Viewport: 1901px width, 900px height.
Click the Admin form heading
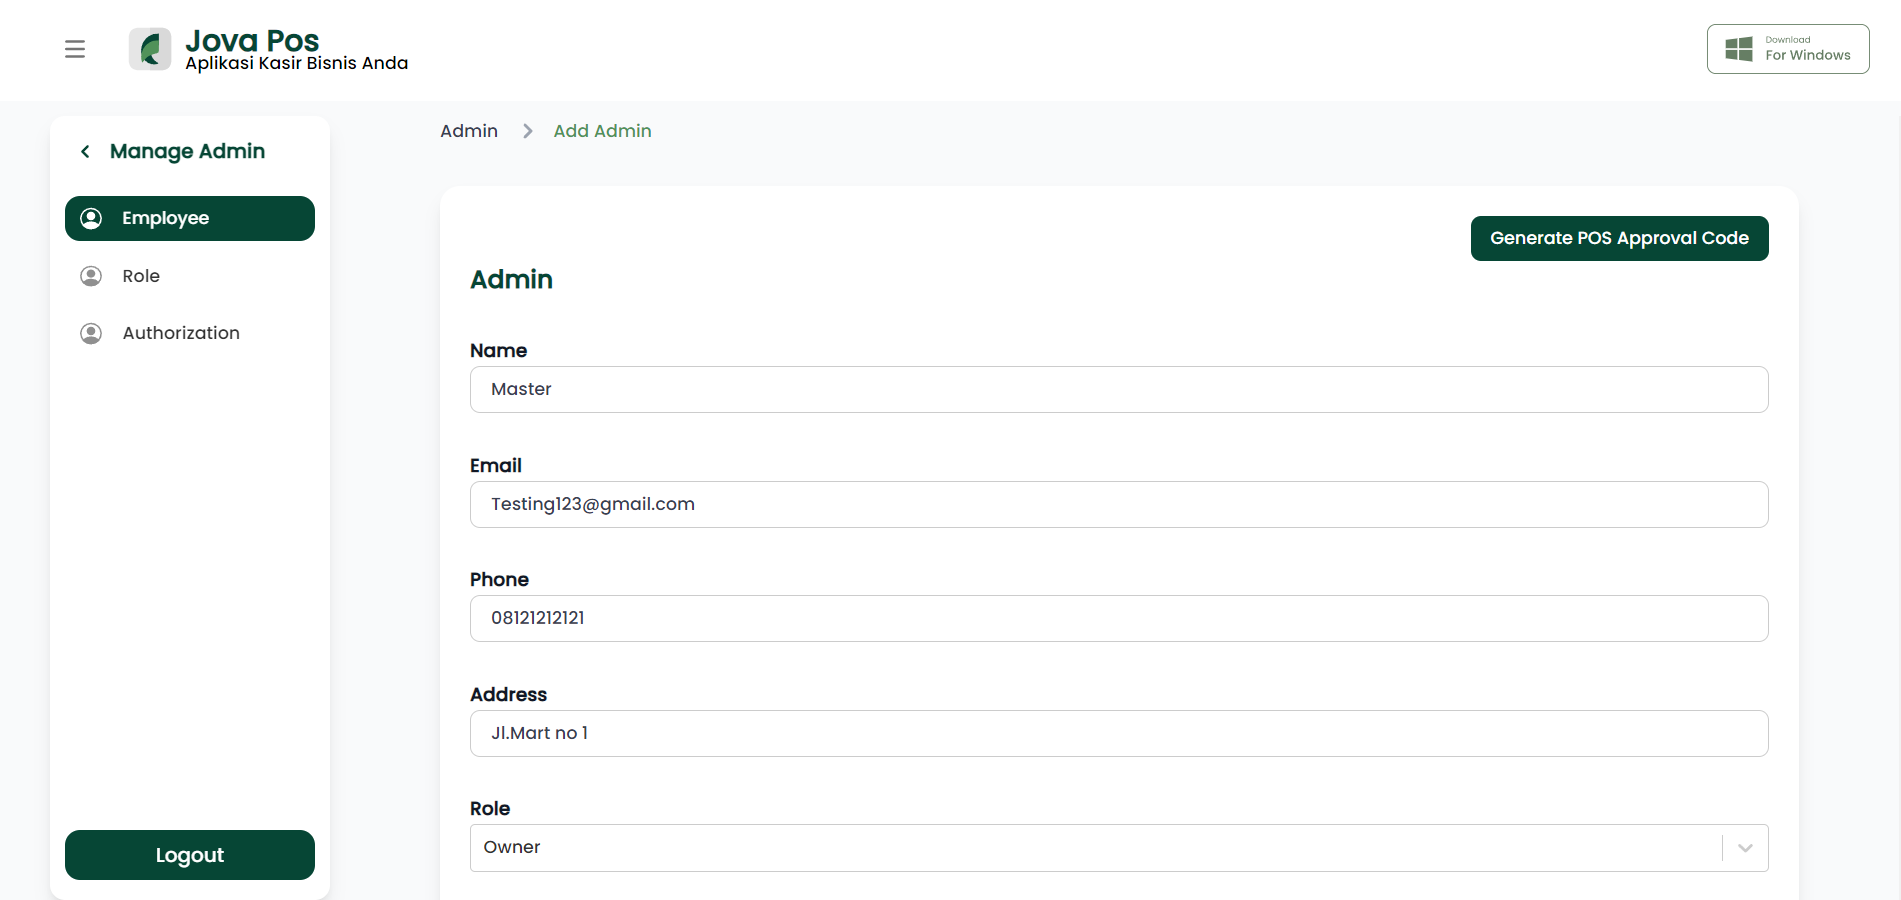coord(511,279)
